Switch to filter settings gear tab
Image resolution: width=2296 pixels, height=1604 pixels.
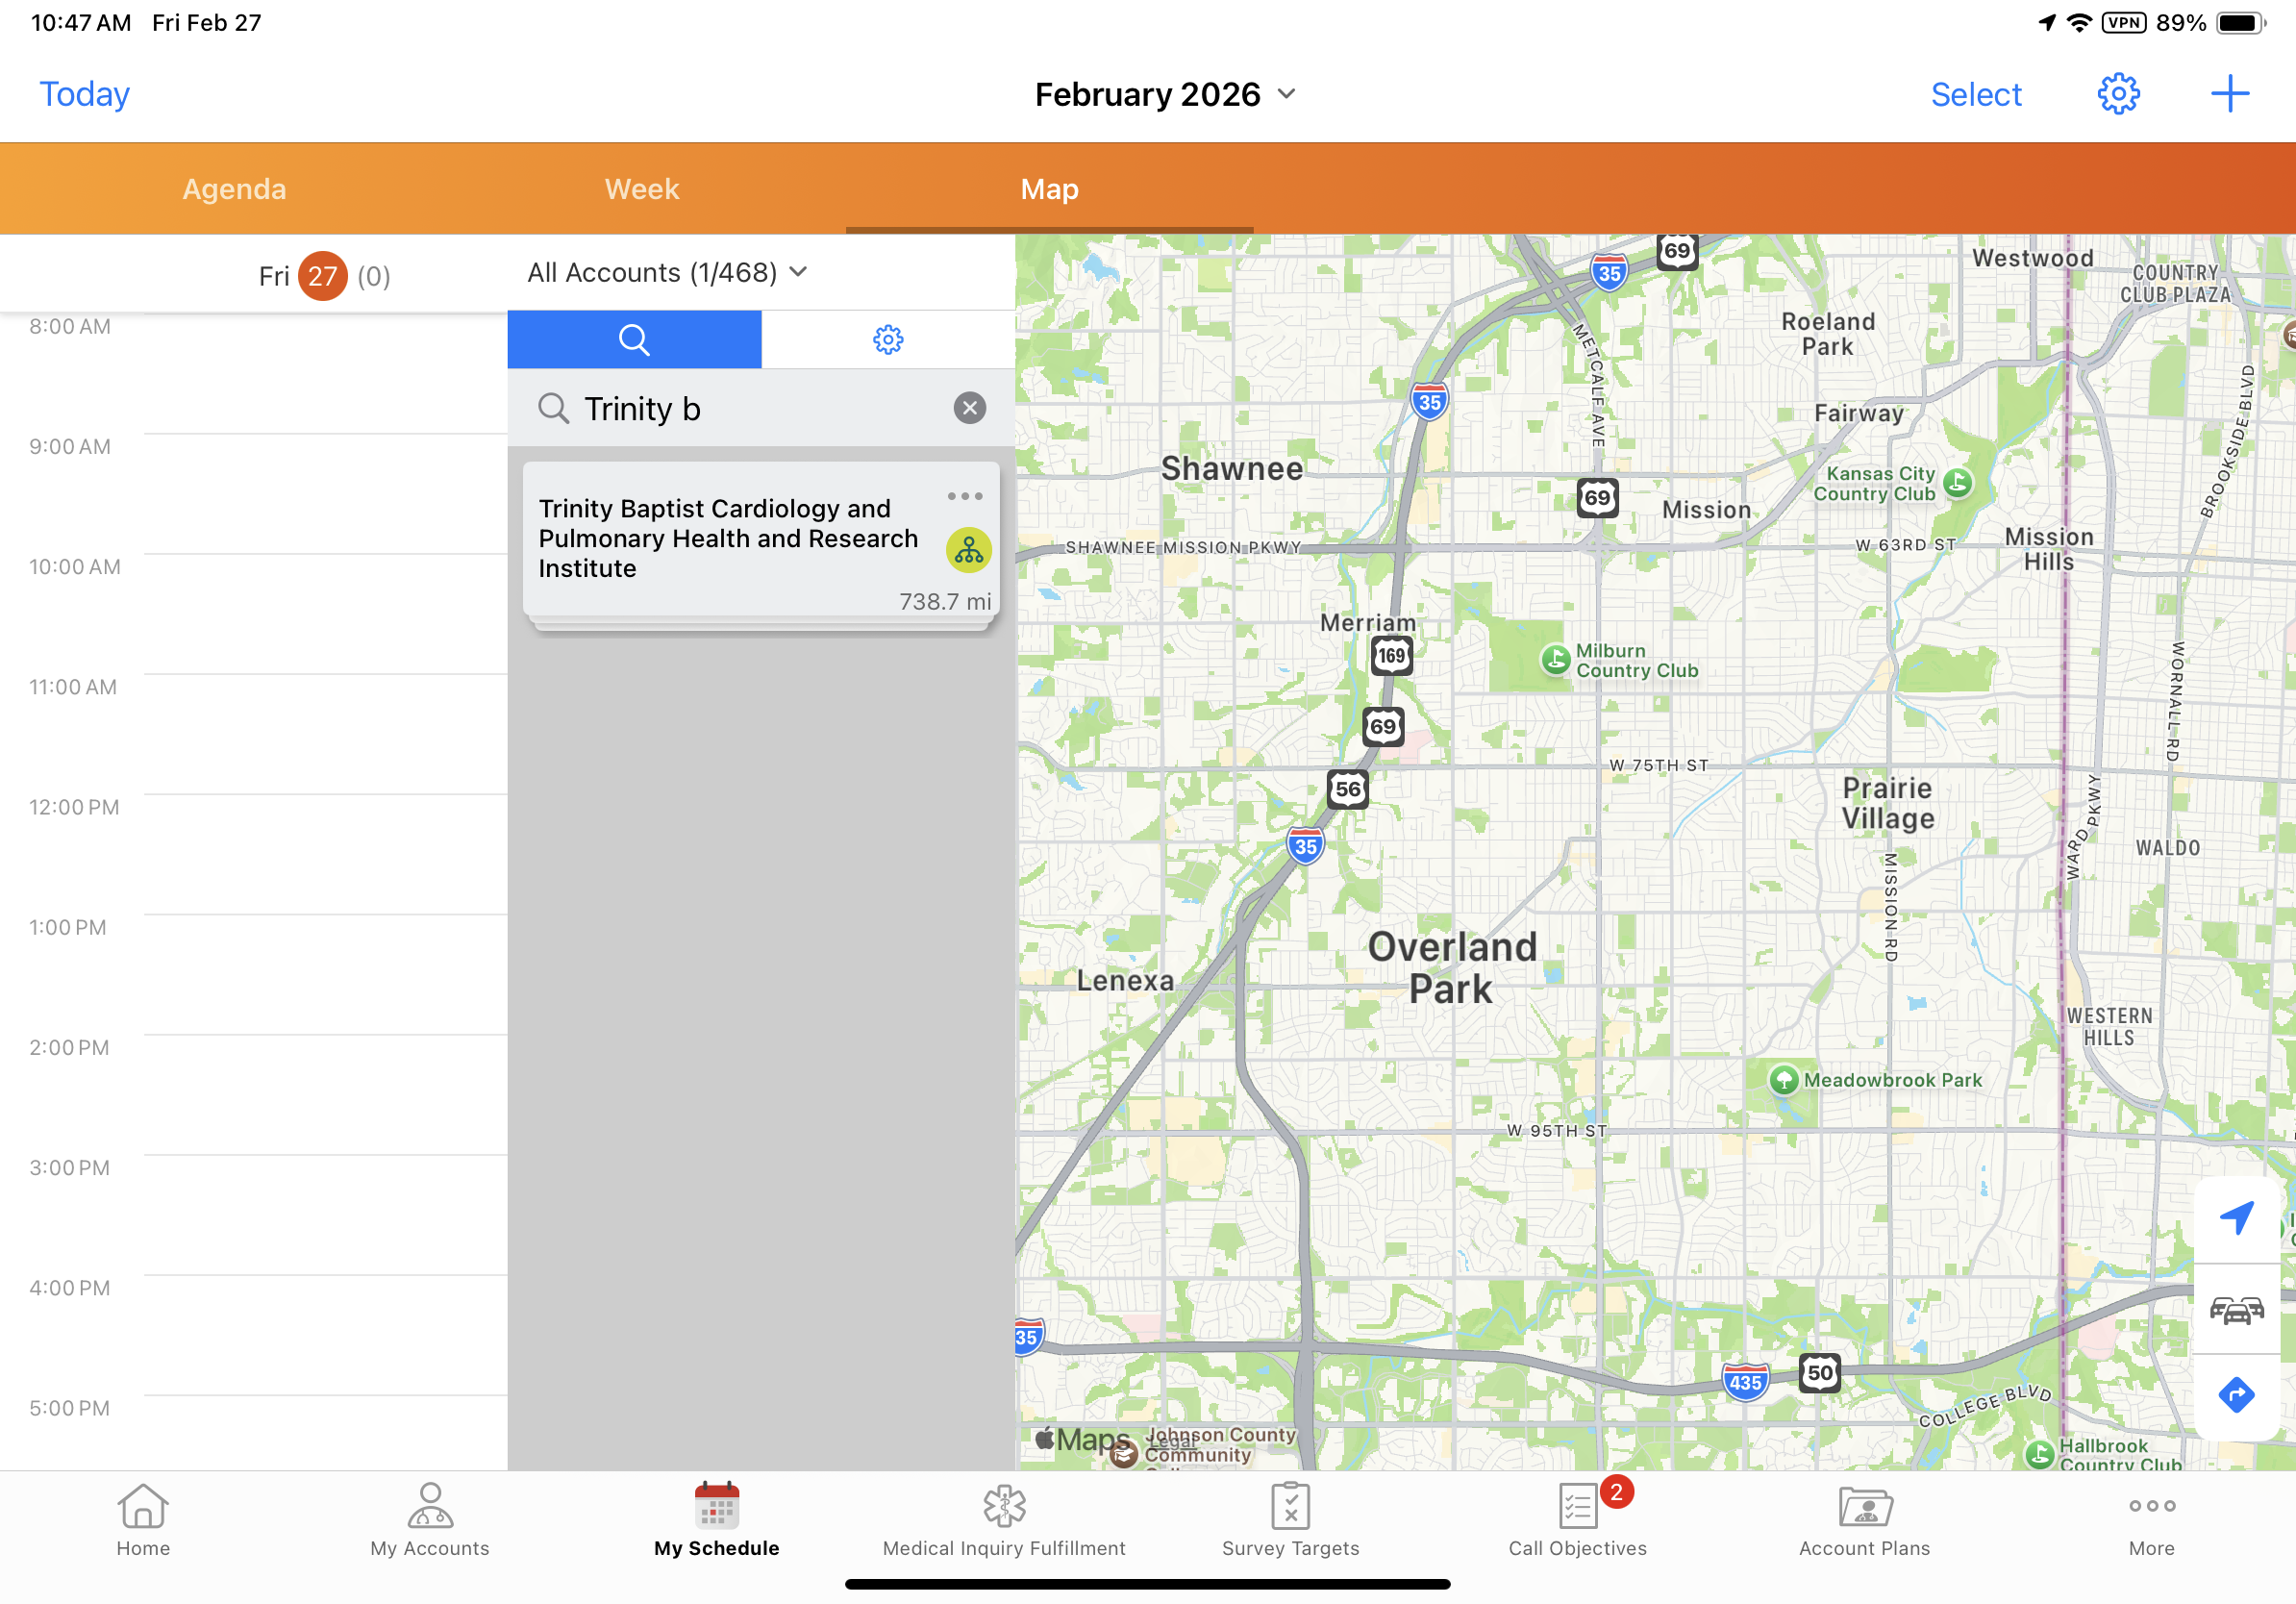(x=887, y=340)
